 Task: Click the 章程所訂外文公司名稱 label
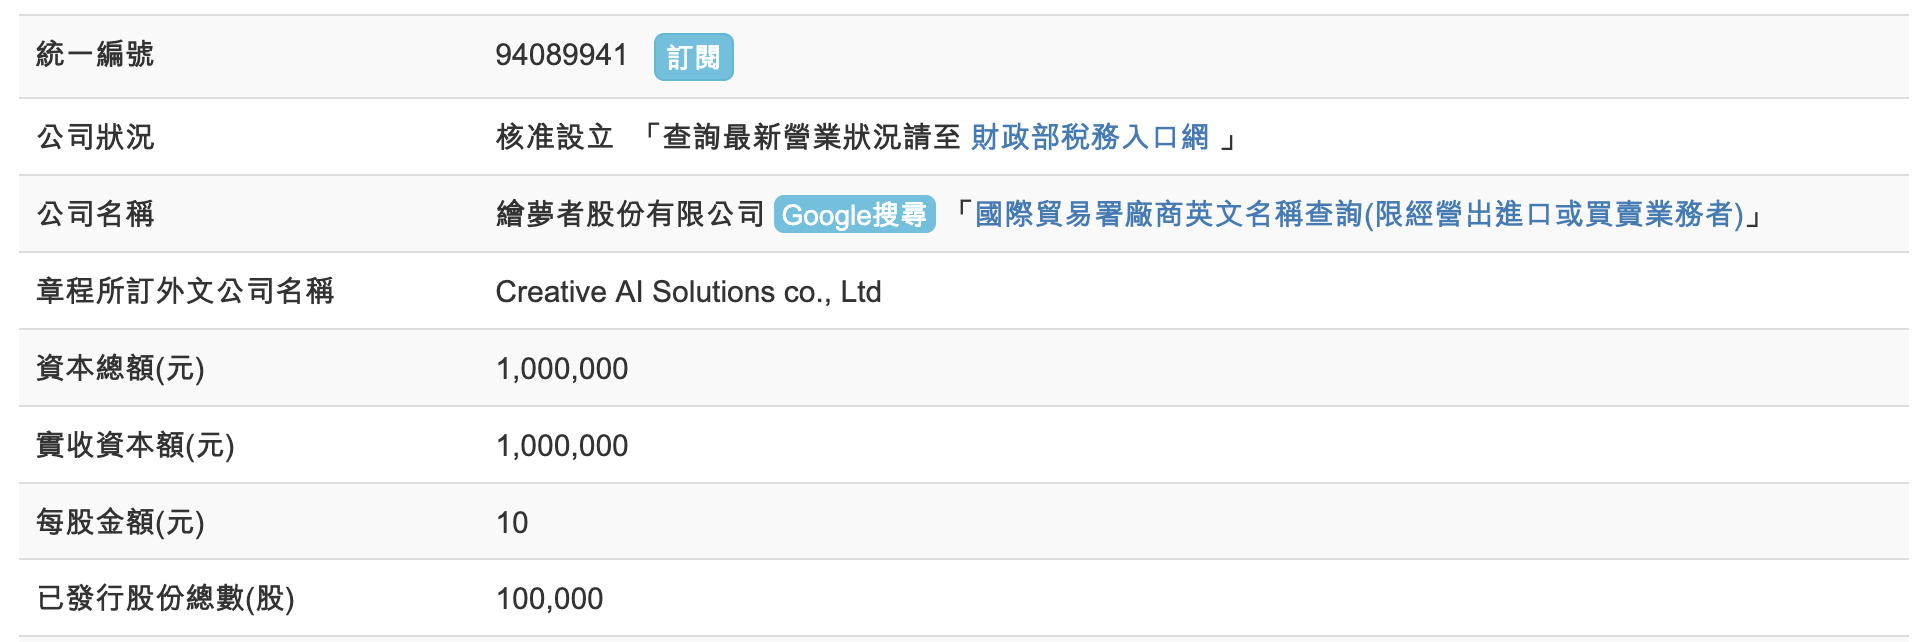pos(185,291)
